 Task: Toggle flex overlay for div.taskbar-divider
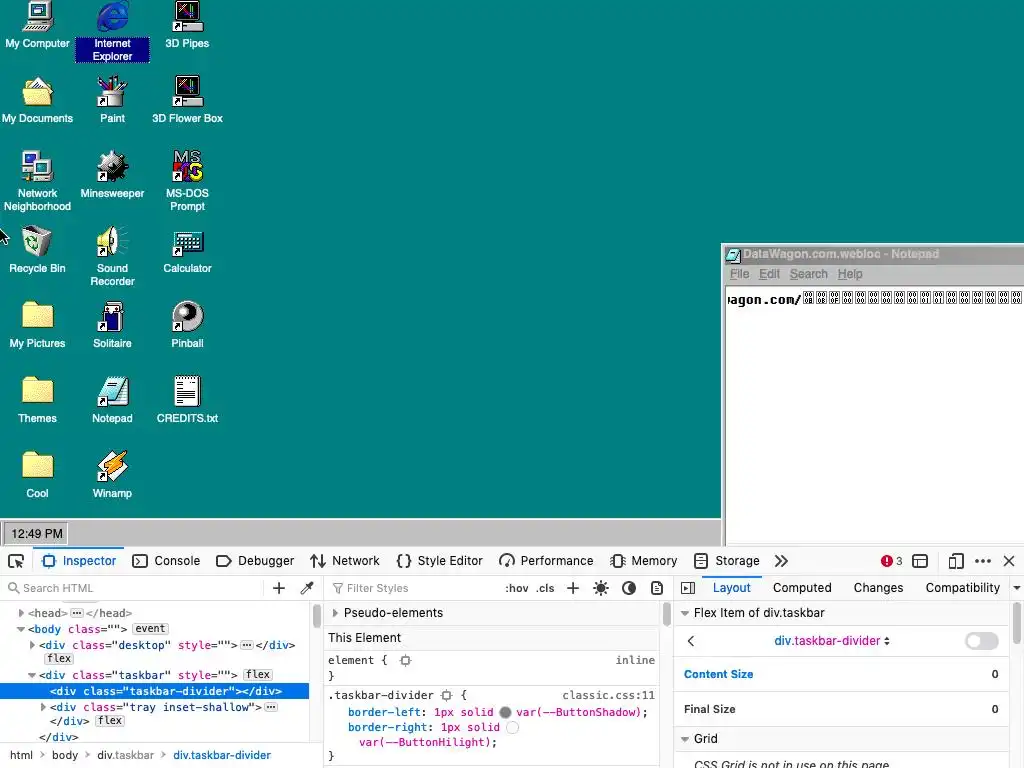(982, 641)
